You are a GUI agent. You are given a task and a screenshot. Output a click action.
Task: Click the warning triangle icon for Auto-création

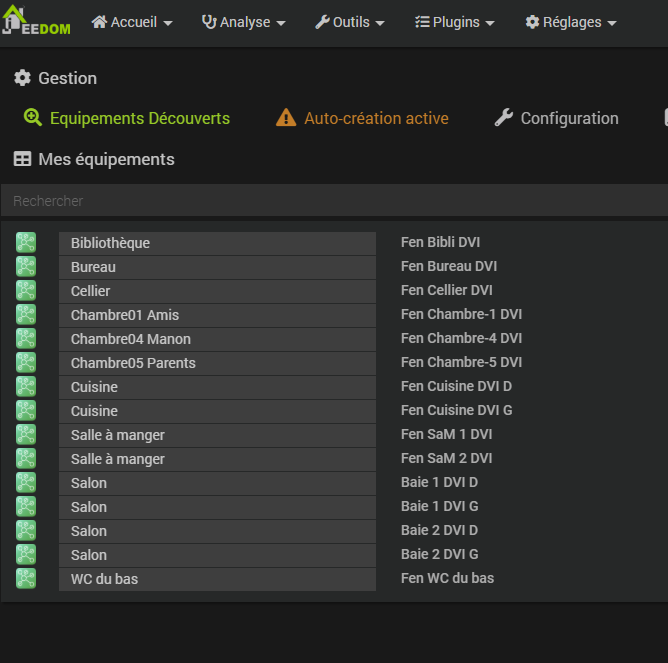[286, 118]
